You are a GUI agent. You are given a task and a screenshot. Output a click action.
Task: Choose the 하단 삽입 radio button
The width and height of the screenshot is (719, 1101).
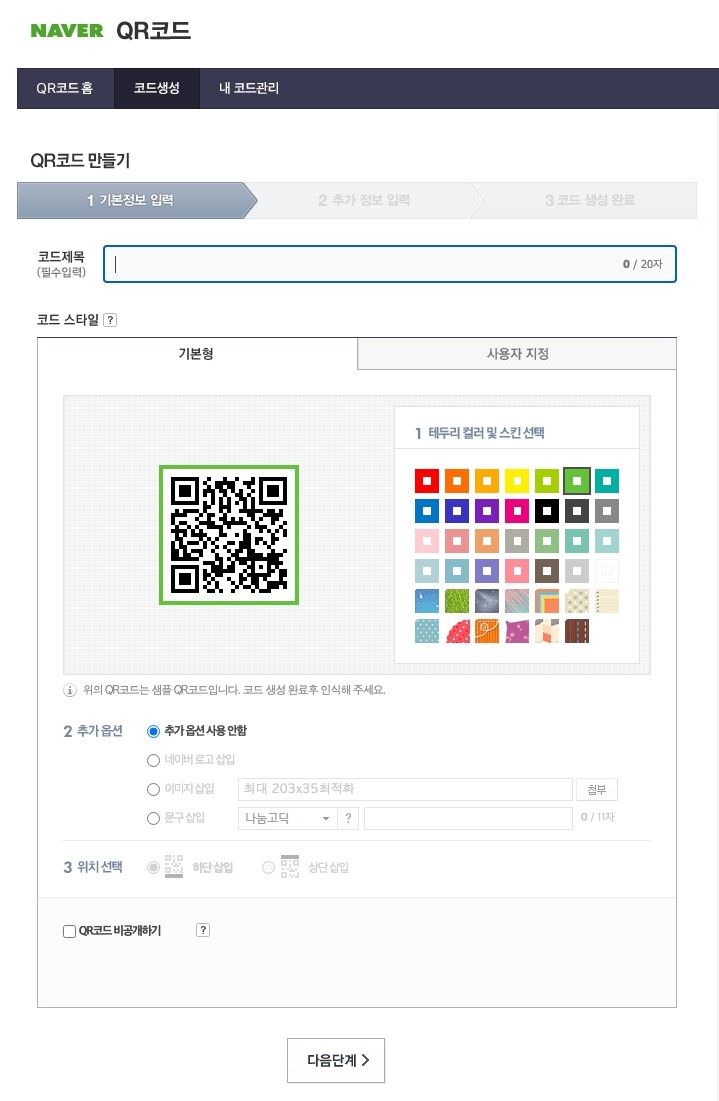(153, 867)
